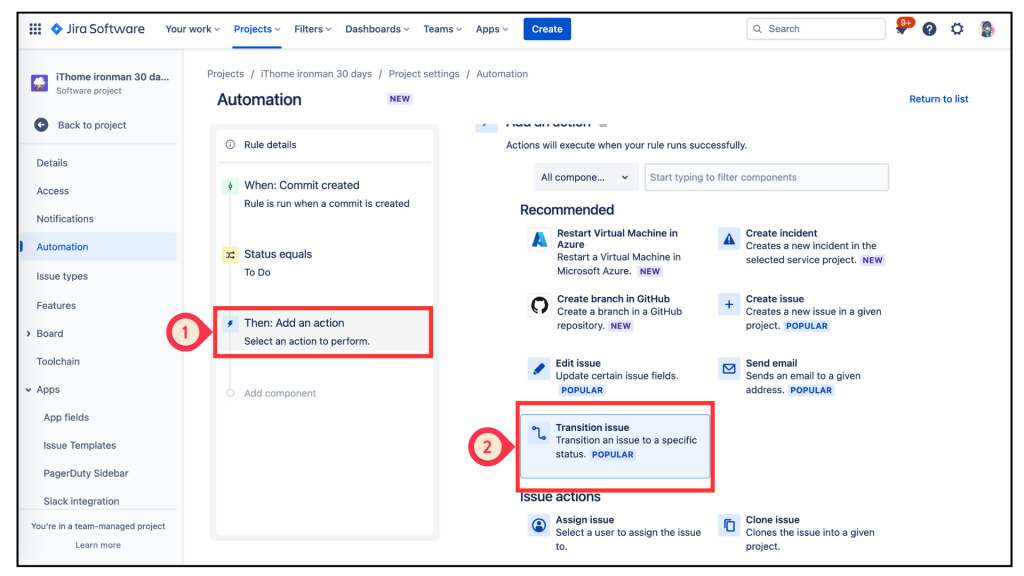Image resolution: width=1024 pixels, height=576 pixels.
Task: Open Features in the settings sidebar
Action: pyautogui.click(x=56, y=306)
